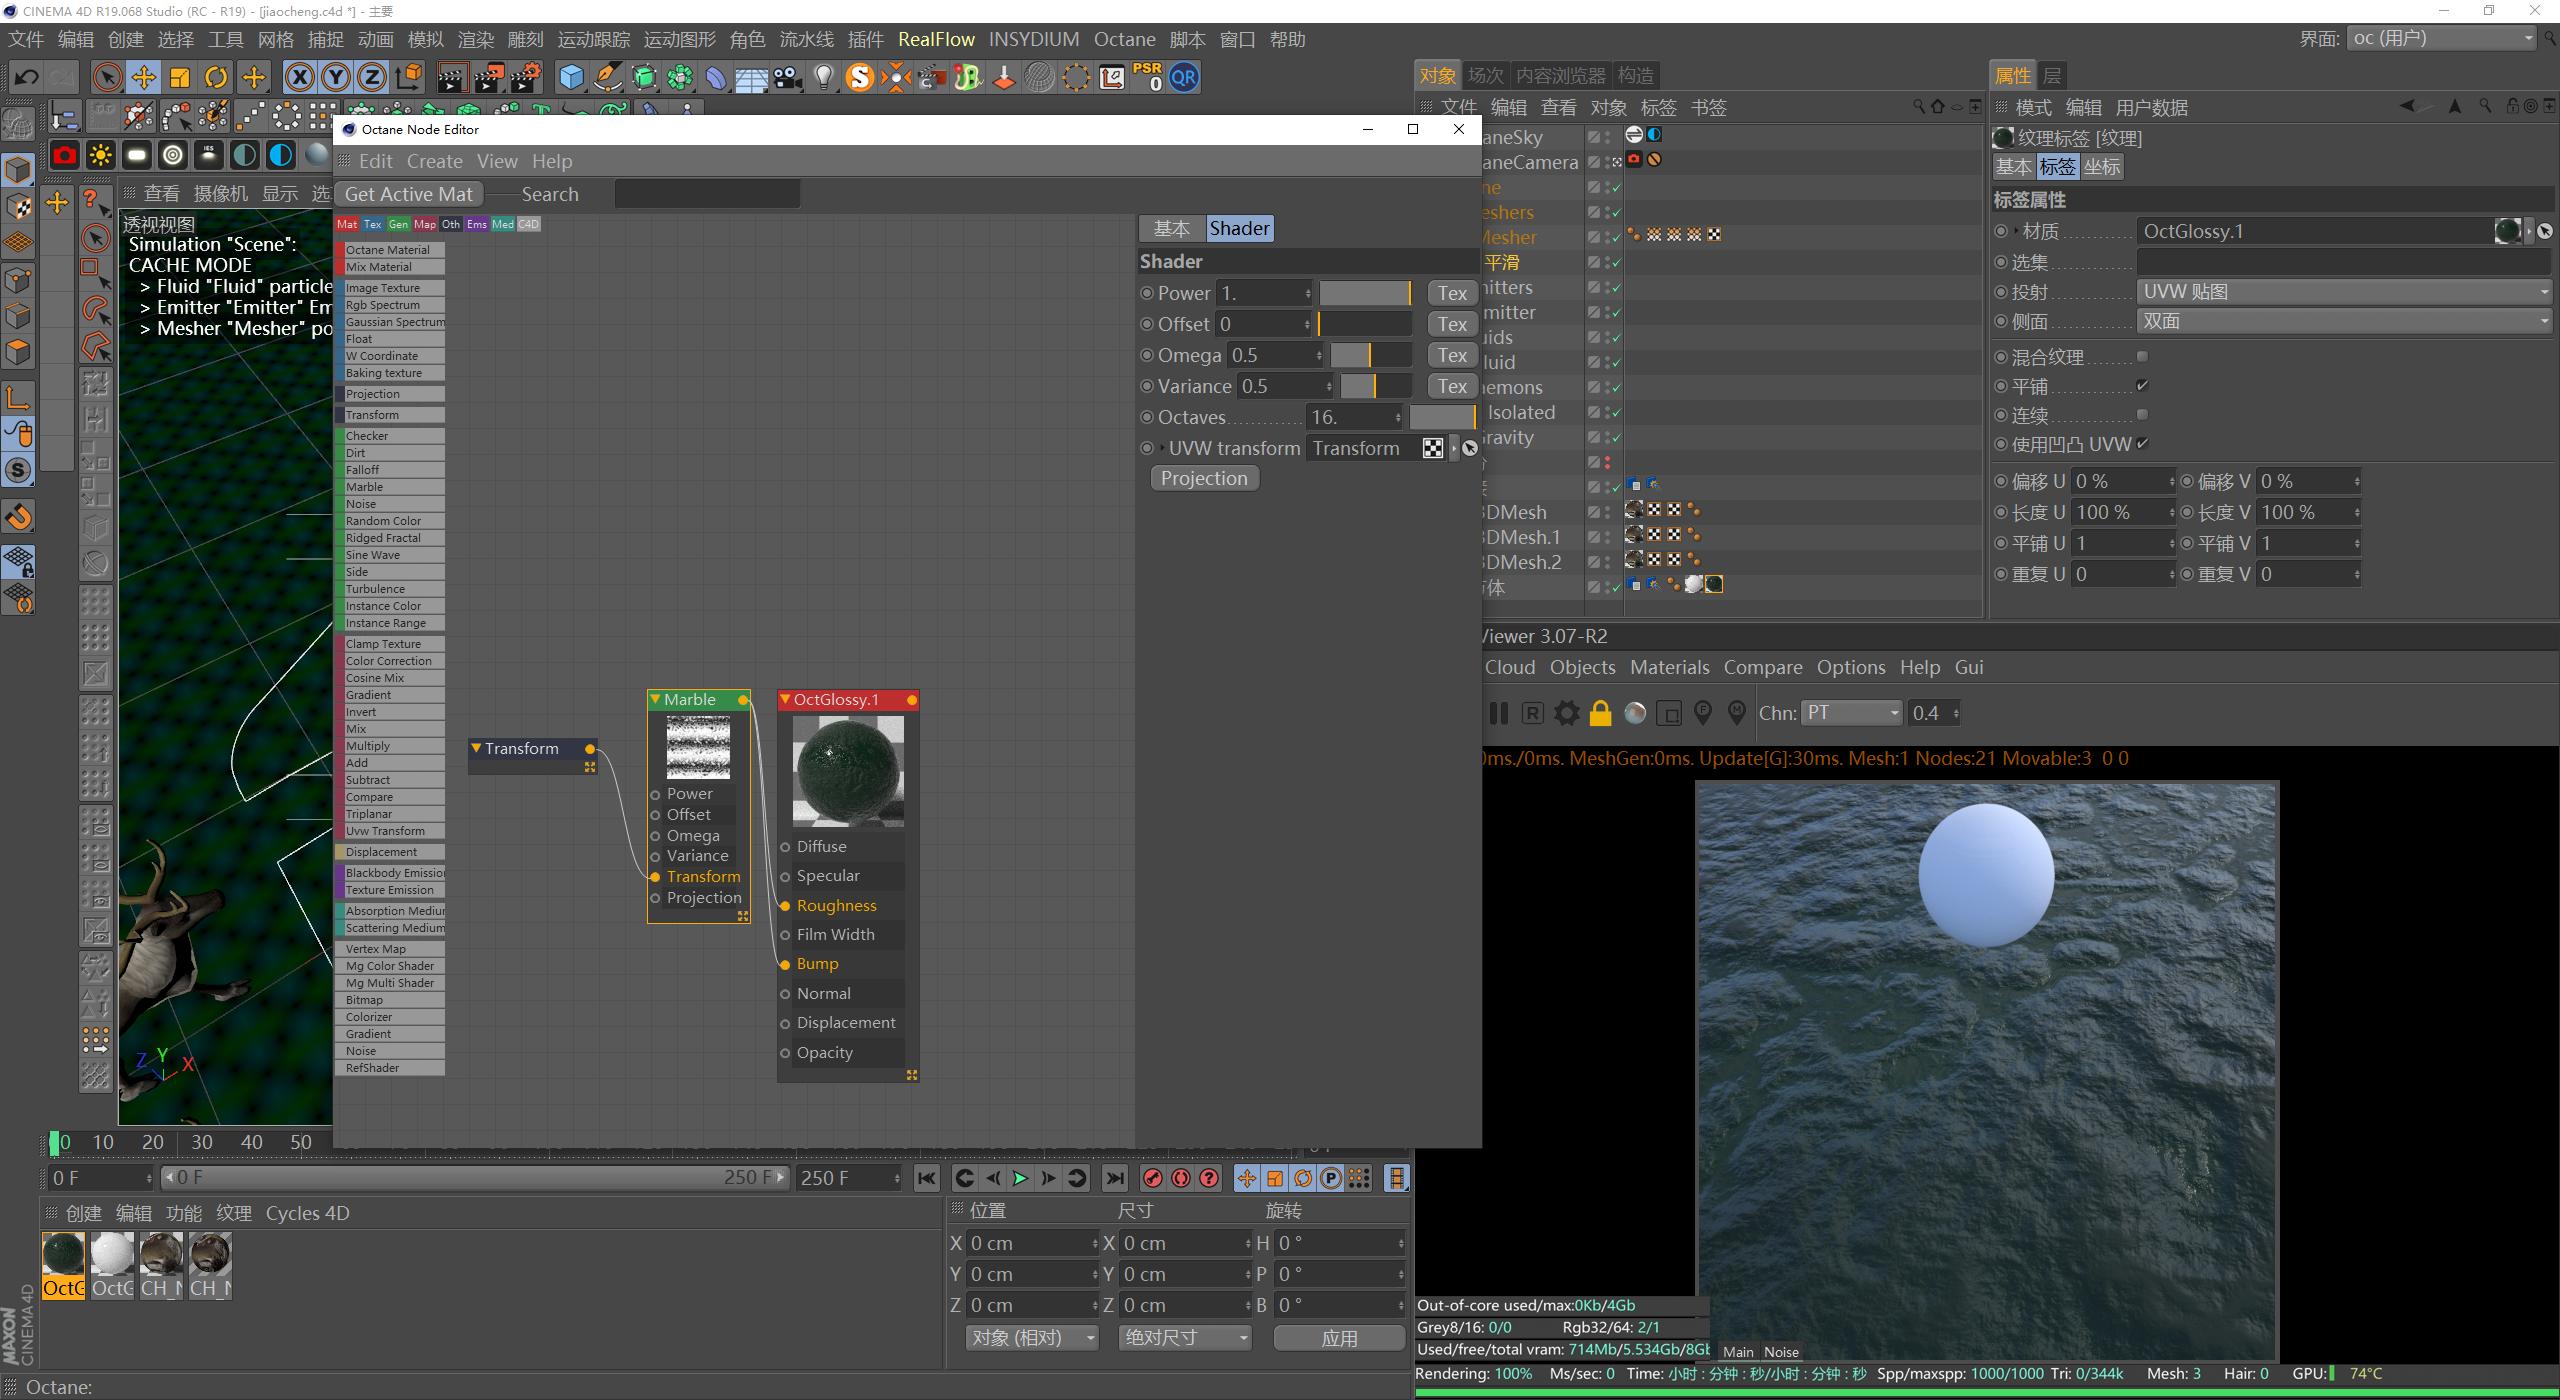
Task: Click the QR icon in toolbar
Action: (x=1184, y=77)
